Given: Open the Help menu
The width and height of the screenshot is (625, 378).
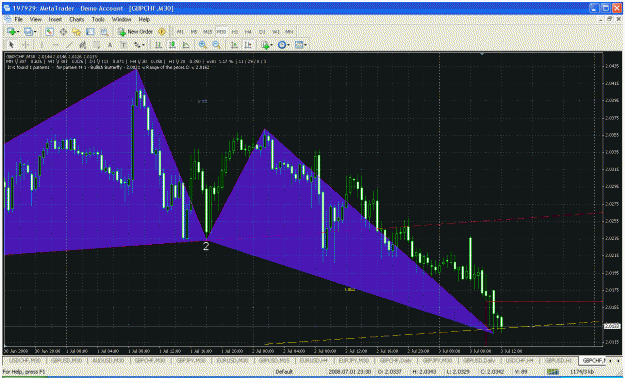Looking at the screenshot, I should (x=144, y=19).
